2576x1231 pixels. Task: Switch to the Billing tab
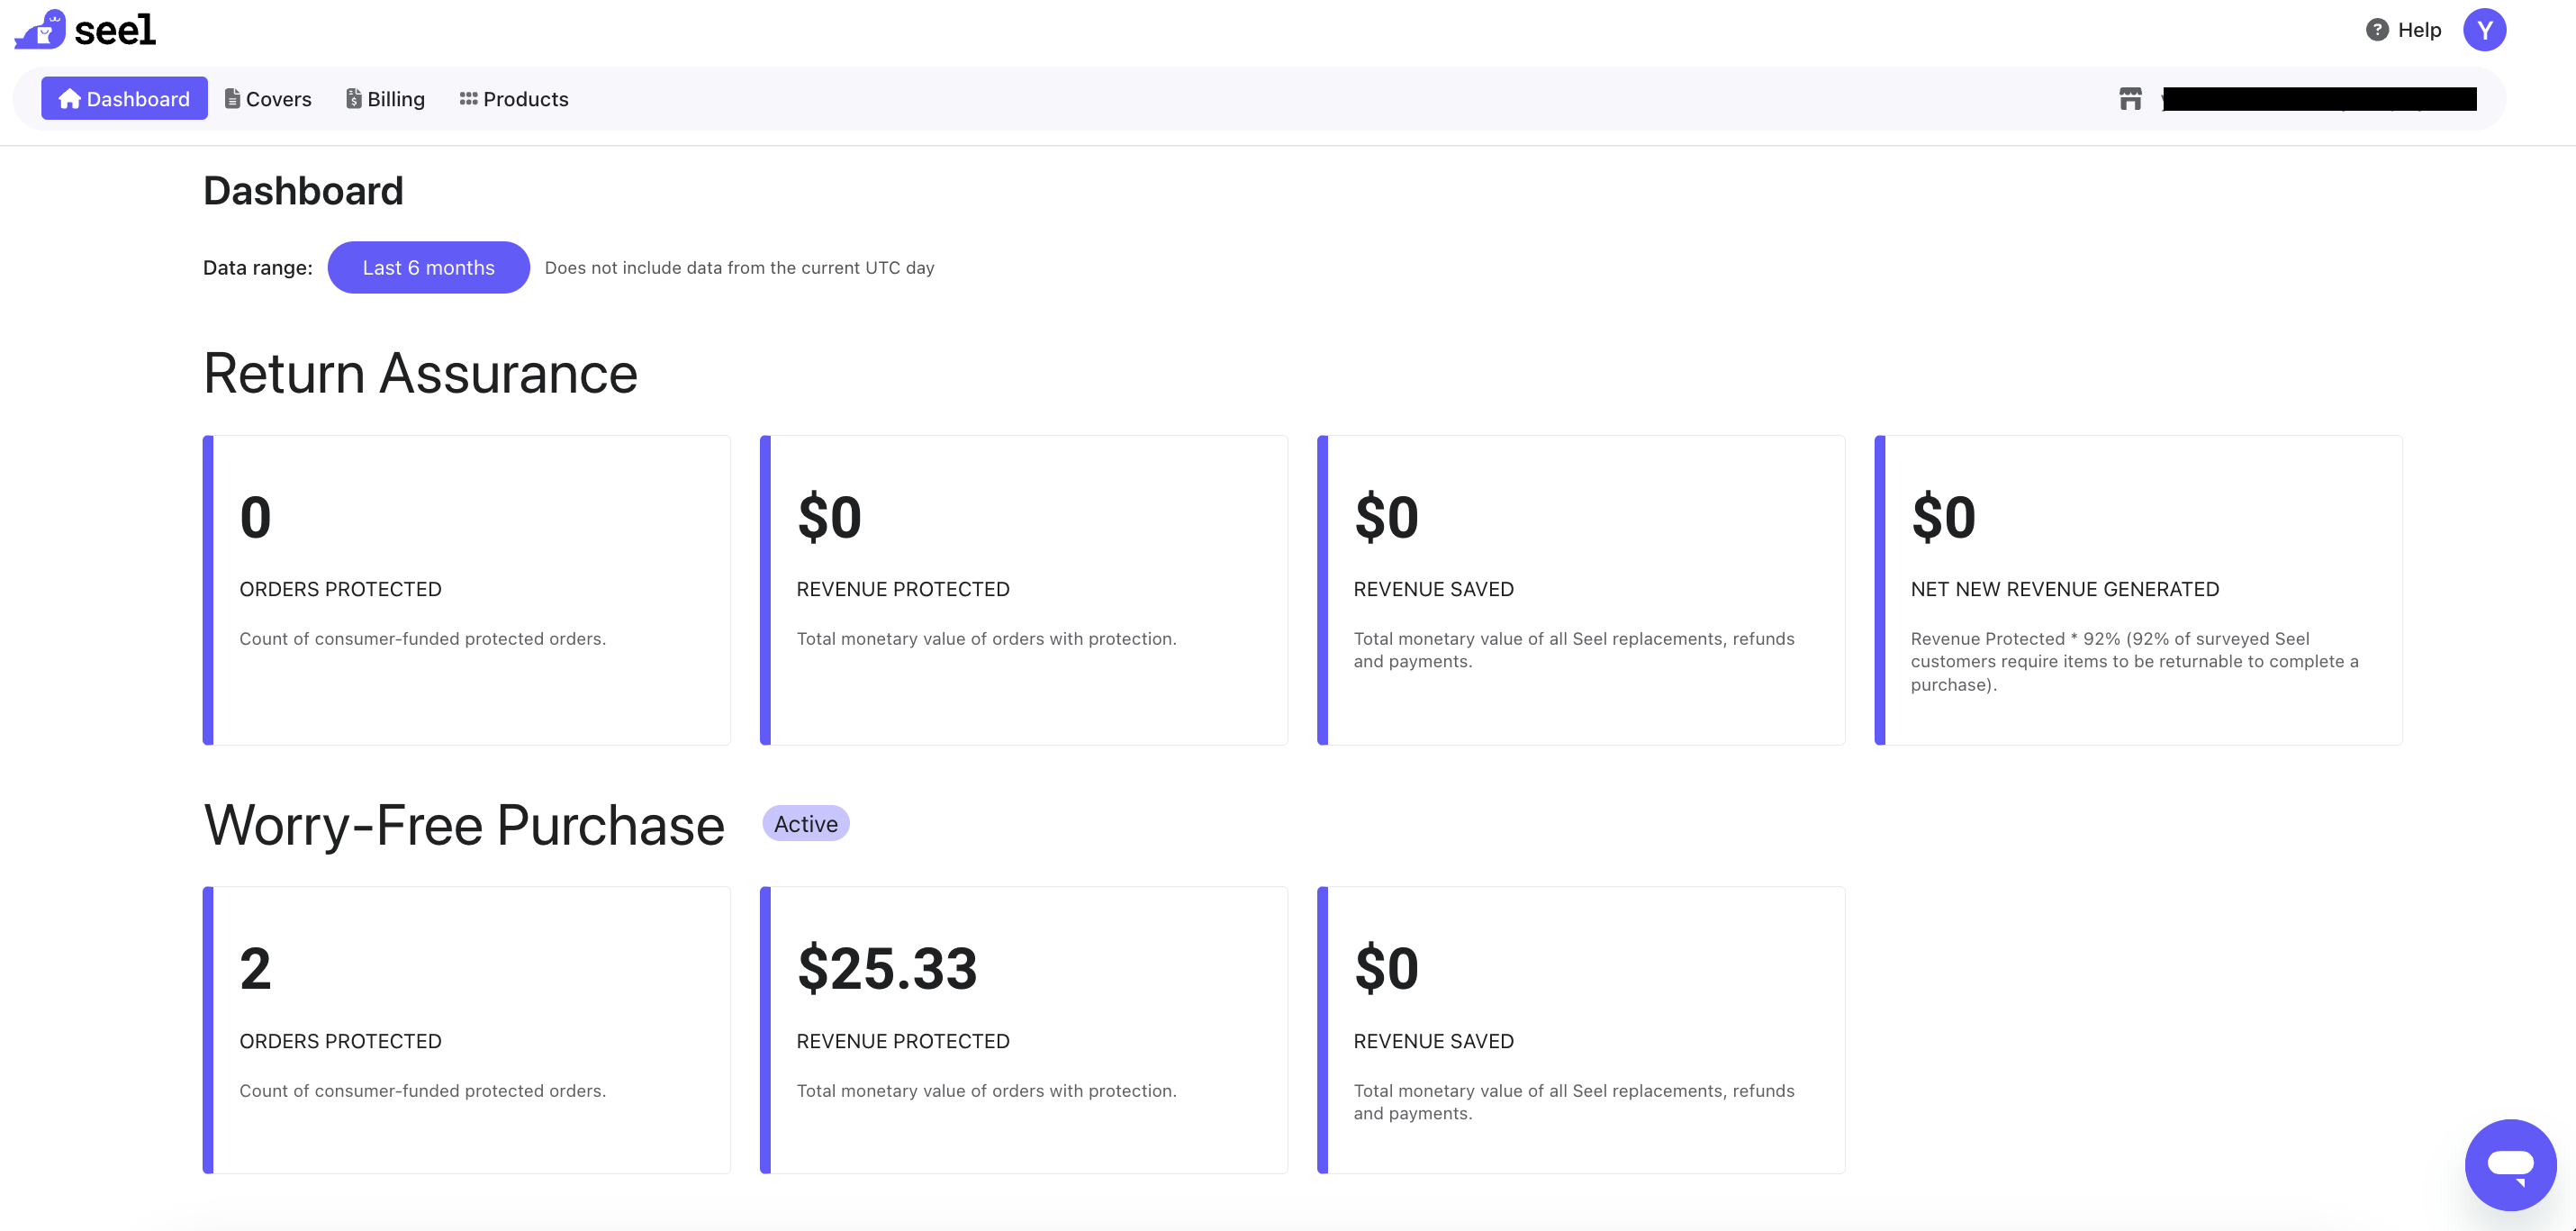pyautogui.click(x=397, y=98)
